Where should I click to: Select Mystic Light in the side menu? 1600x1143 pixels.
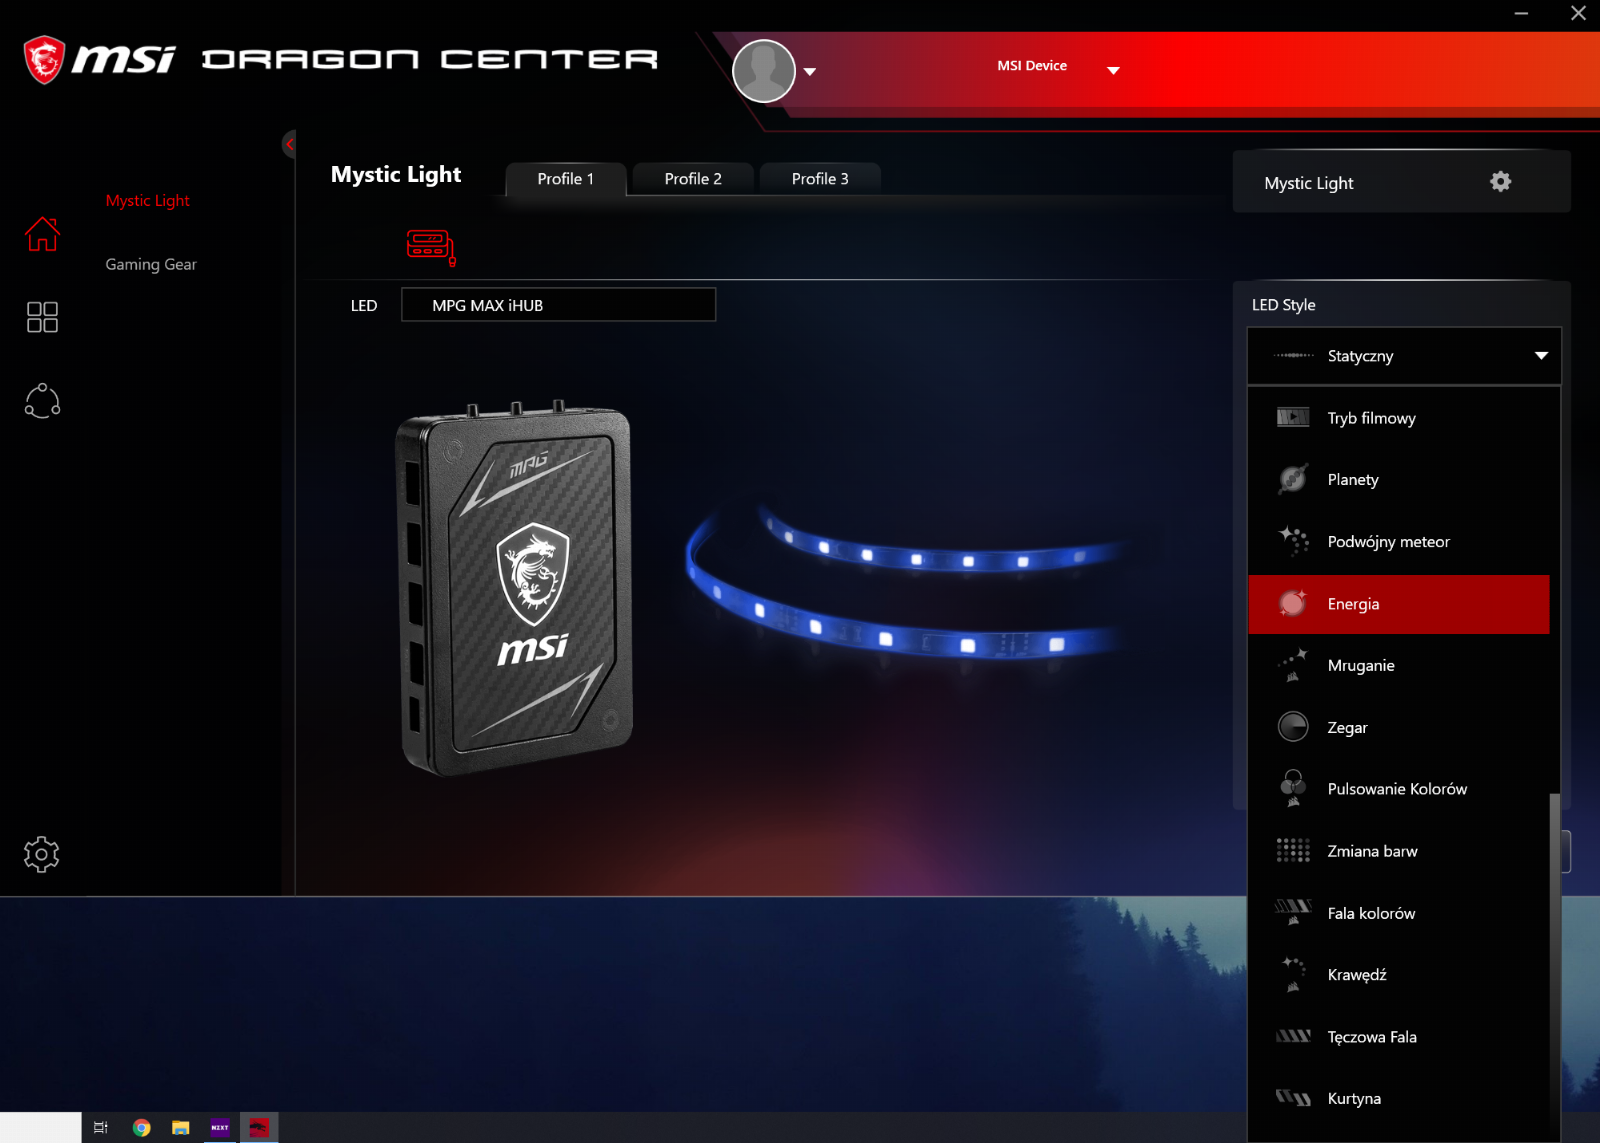148,201
